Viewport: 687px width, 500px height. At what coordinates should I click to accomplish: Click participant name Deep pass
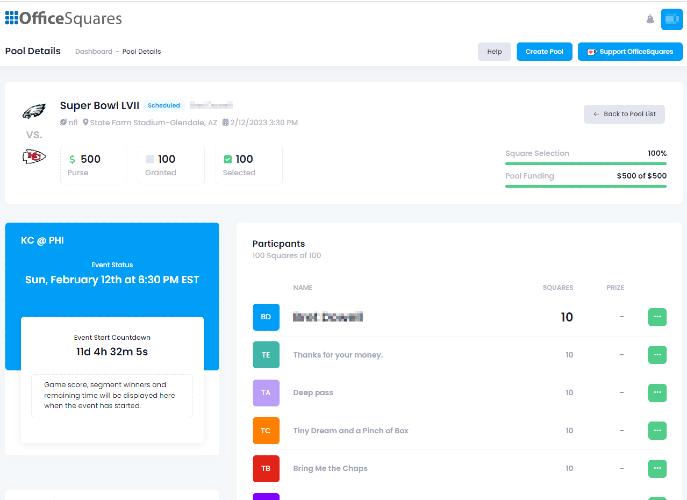[x=313, y=393]
